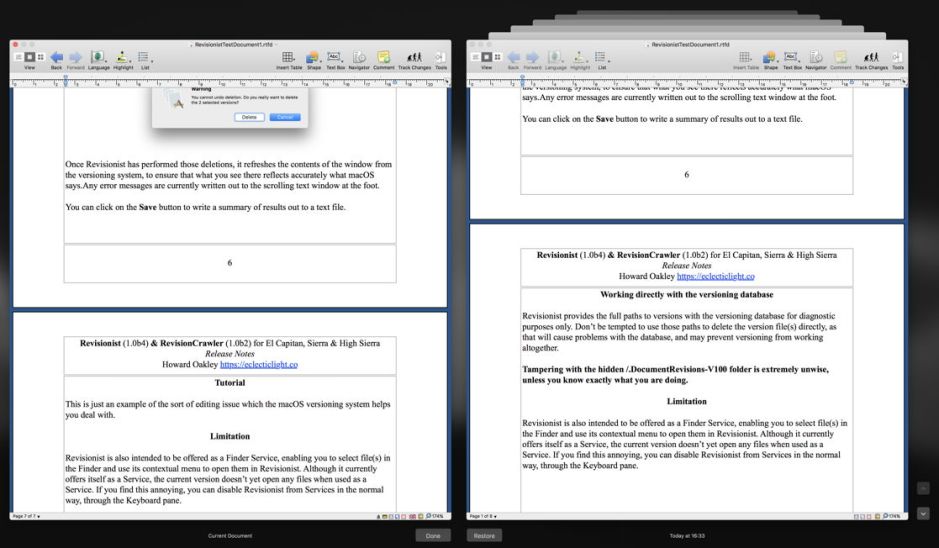The height and width of the screenshot is (548, 939).
Task: Toggle Track Changes in the left window
Action: [x=417, y=57]
